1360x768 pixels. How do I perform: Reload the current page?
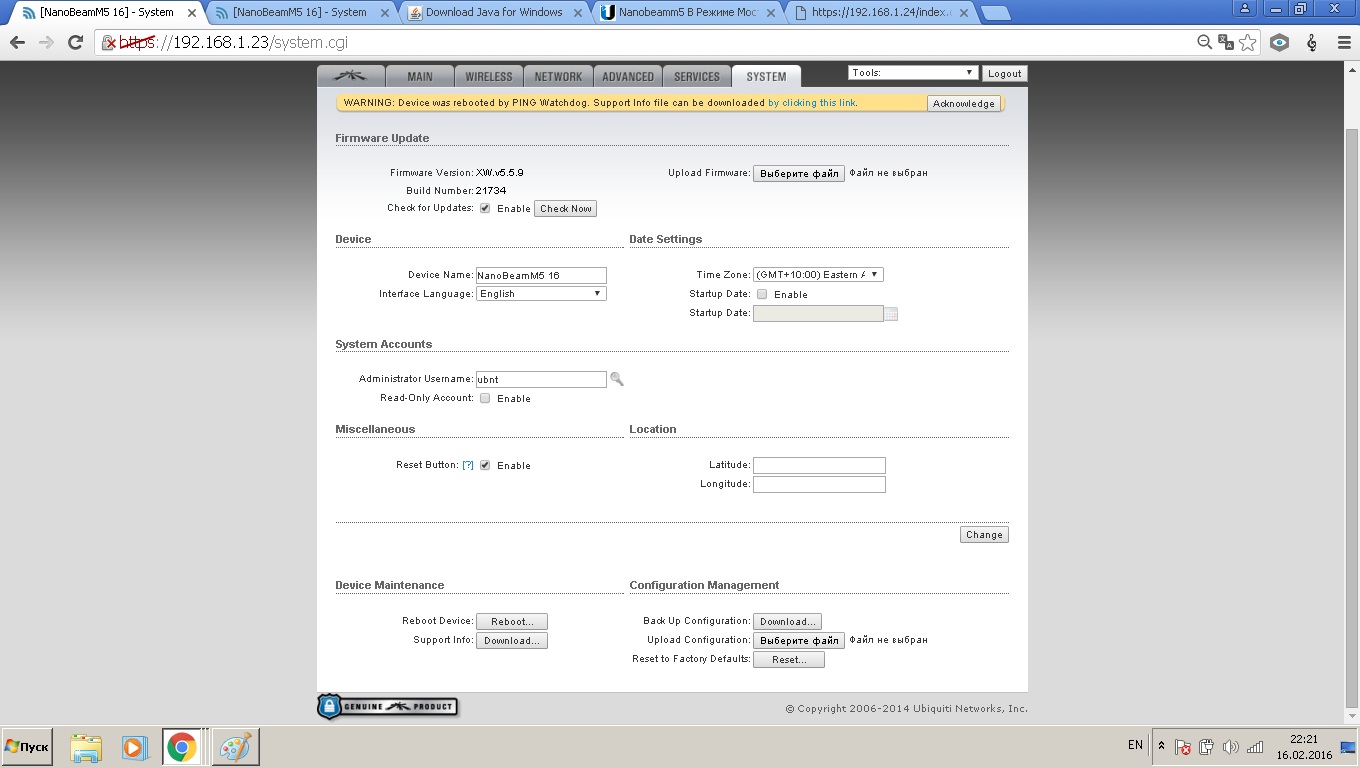(75, 43)
